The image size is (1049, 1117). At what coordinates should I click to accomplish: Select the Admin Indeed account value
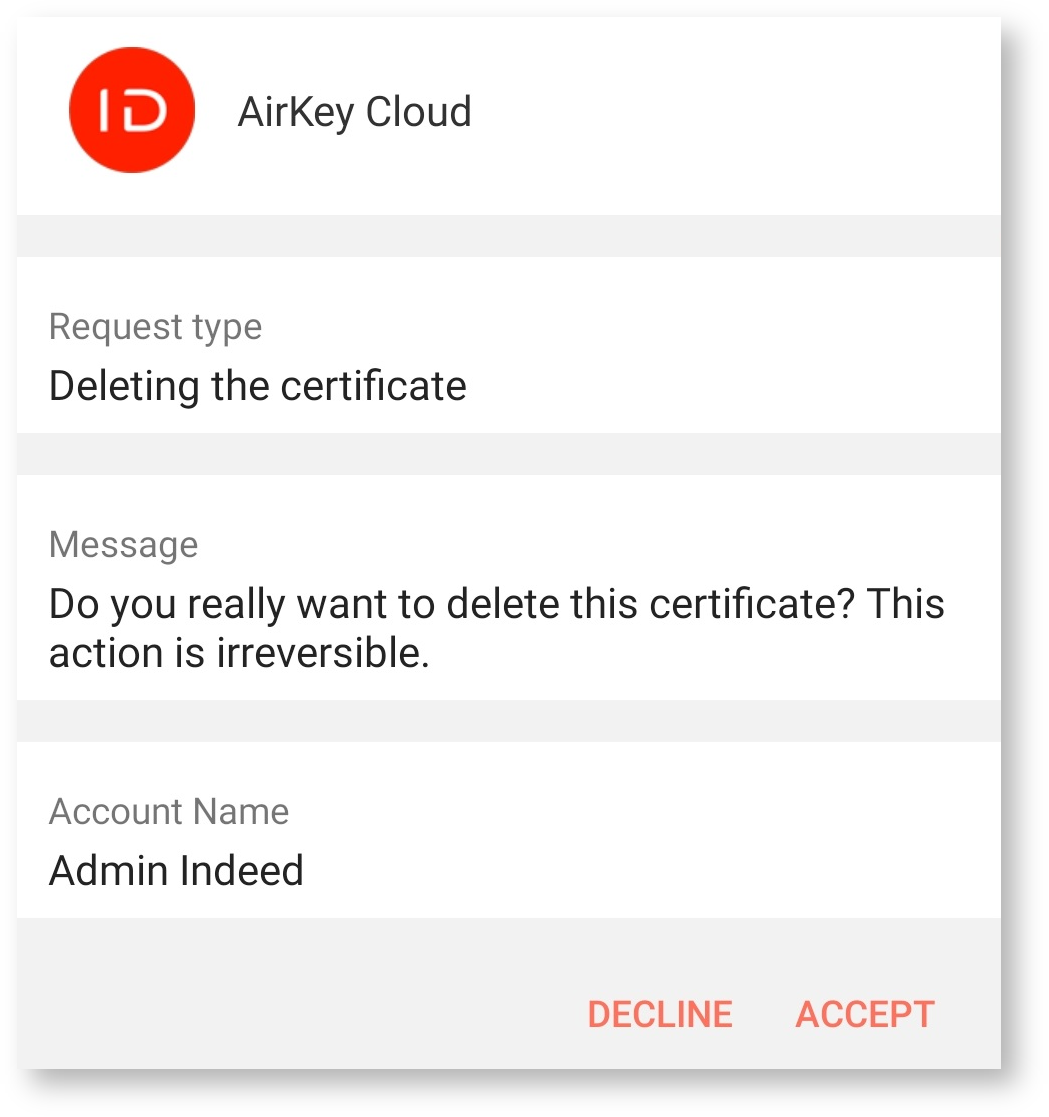[x=176, y=871]
